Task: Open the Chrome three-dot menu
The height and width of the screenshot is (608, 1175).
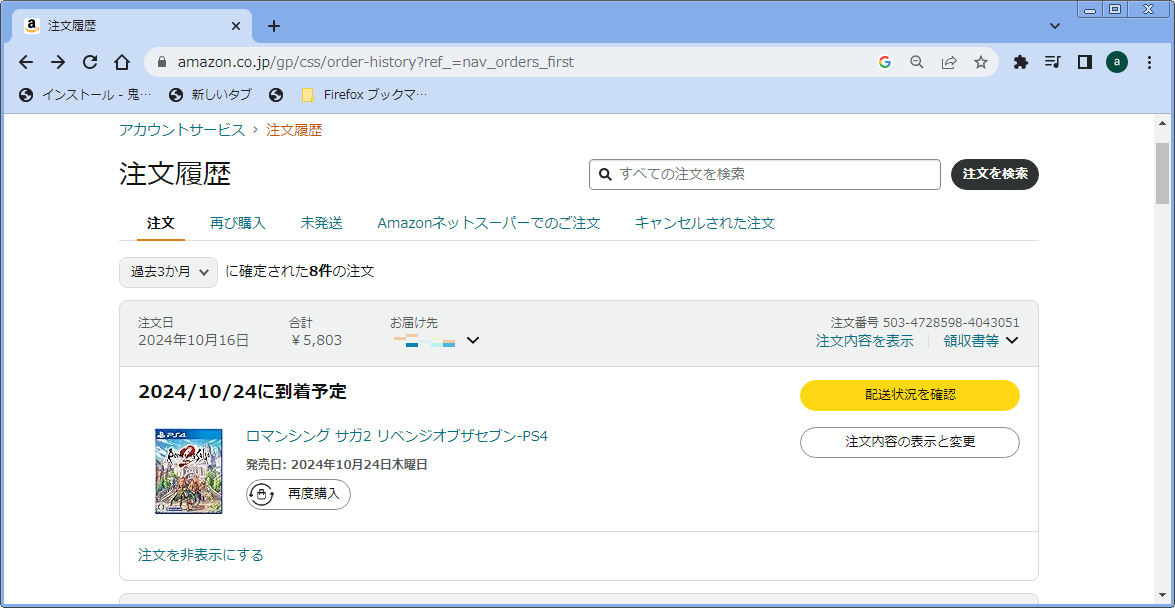Action: 1150,62
